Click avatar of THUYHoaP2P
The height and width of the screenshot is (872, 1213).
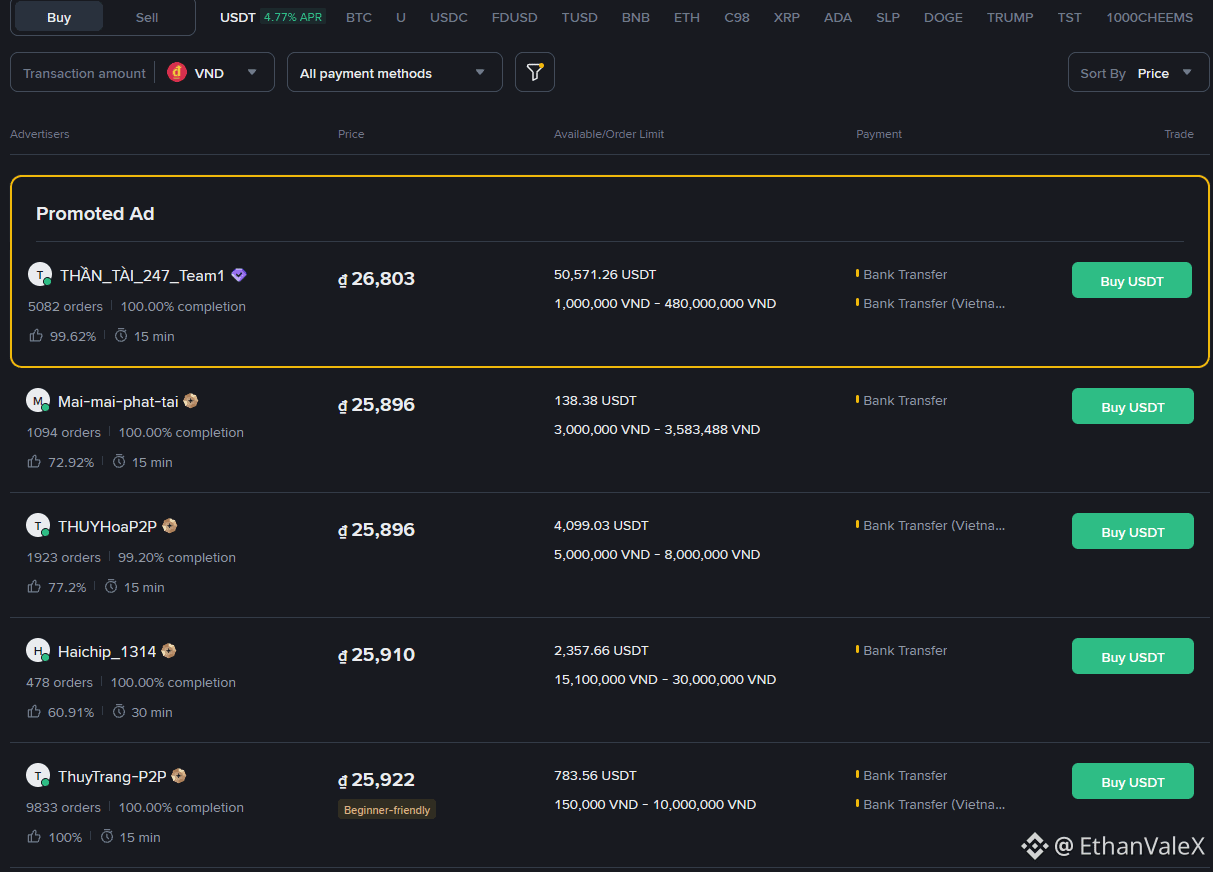click(38, 526)
